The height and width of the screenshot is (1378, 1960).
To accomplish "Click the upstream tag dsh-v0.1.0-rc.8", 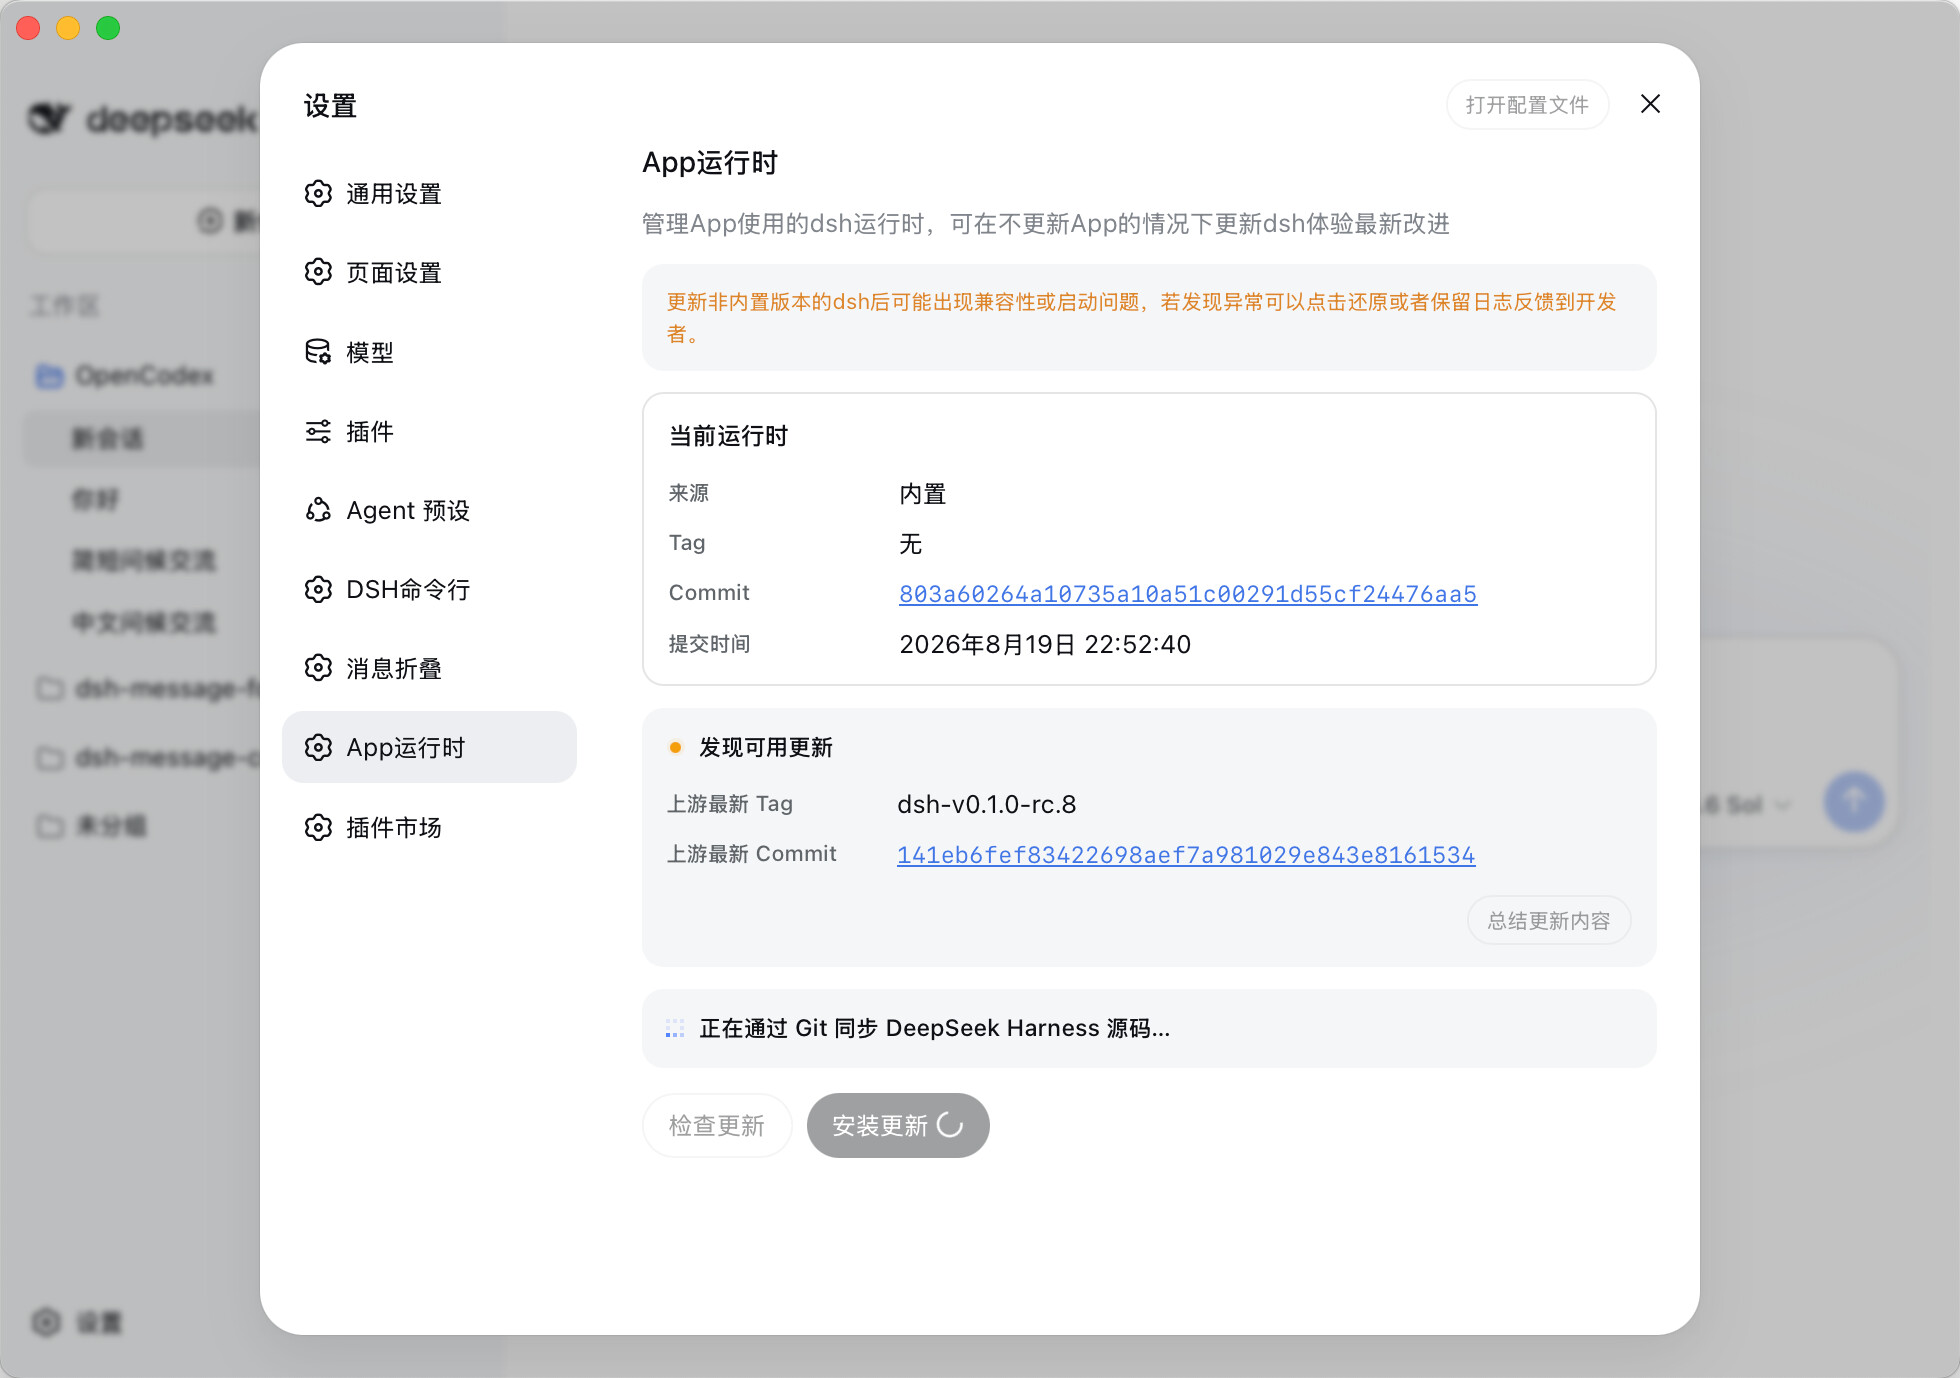I will pyautogui.click(x=987, y=804).
